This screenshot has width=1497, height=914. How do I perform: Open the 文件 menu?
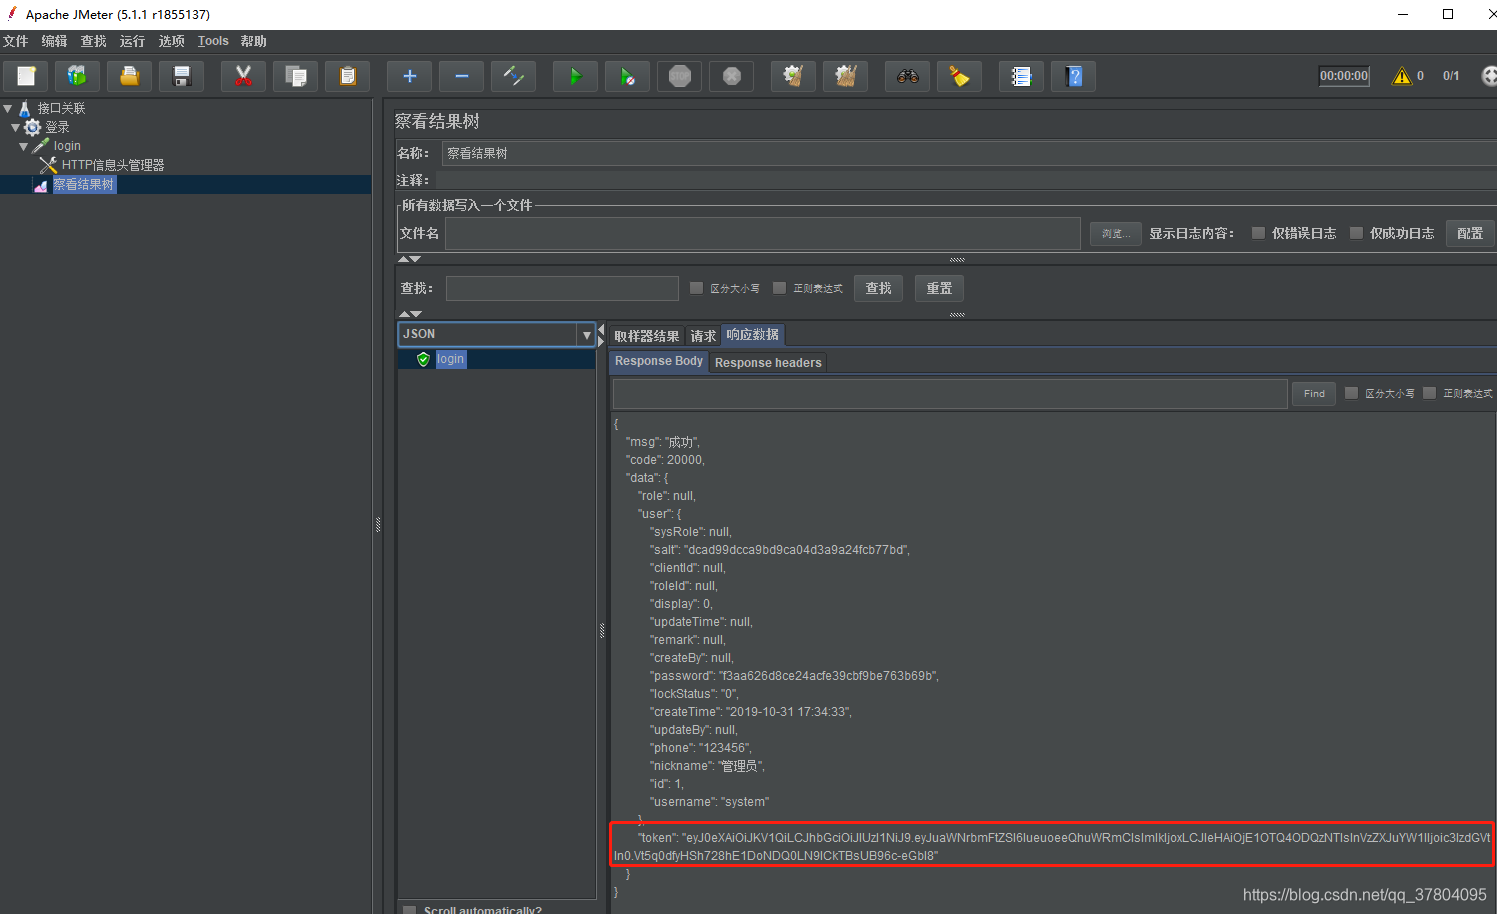point(16,41)
